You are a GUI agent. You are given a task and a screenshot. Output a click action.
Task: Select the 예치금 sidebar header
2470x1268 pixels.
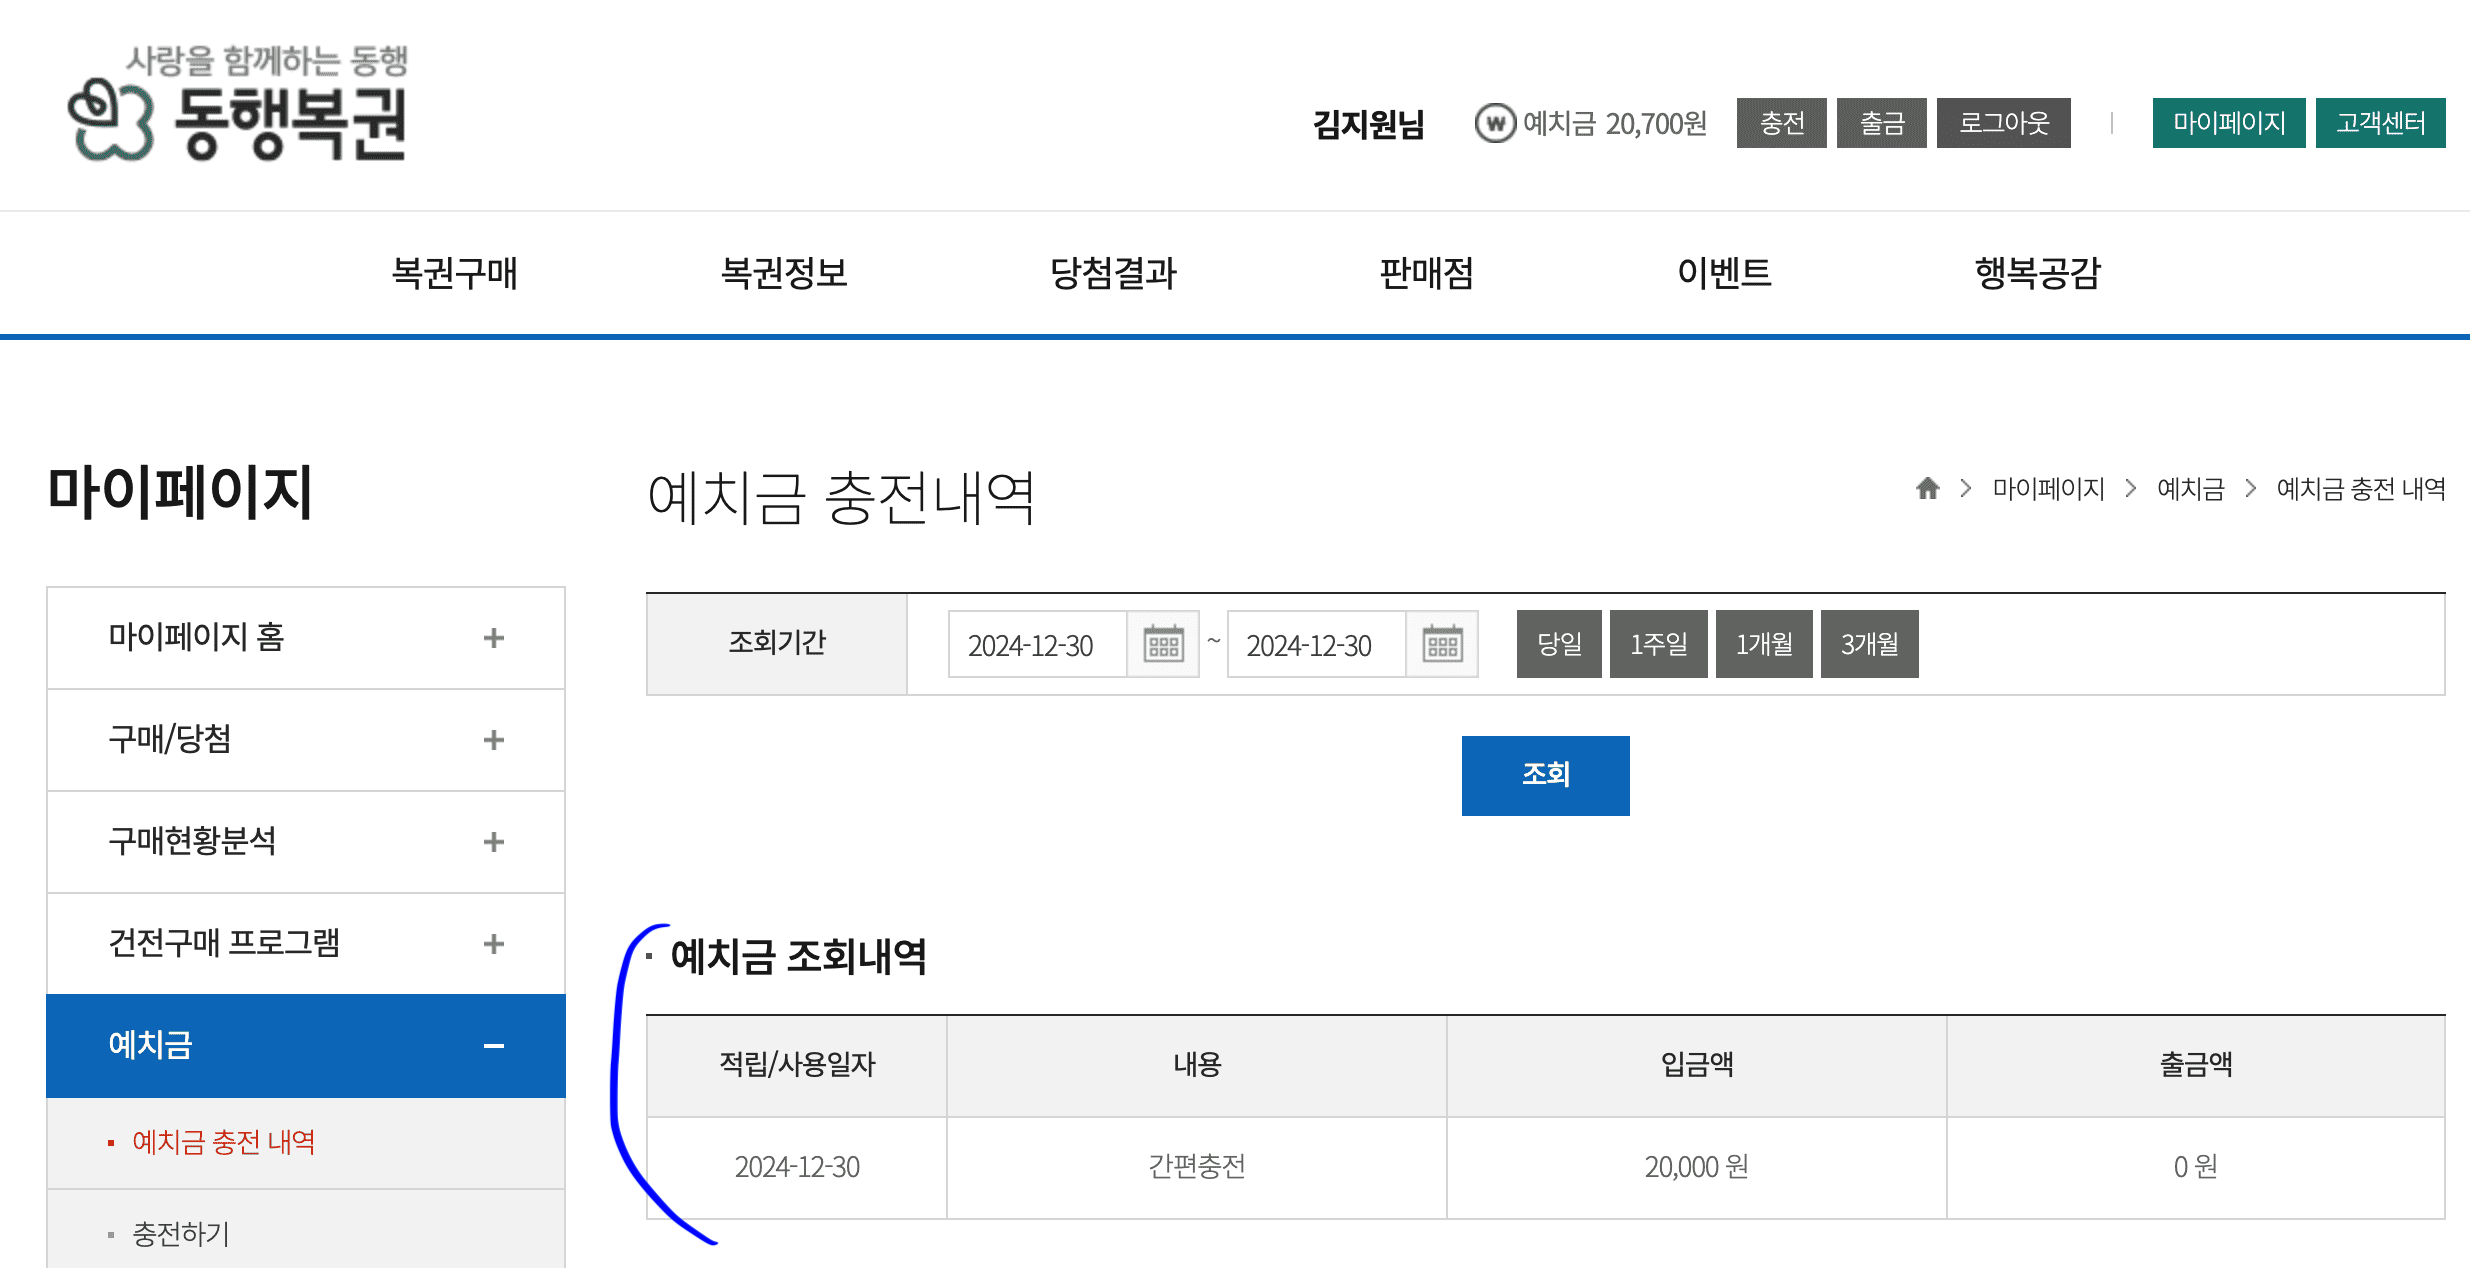tap(306, 1046)
